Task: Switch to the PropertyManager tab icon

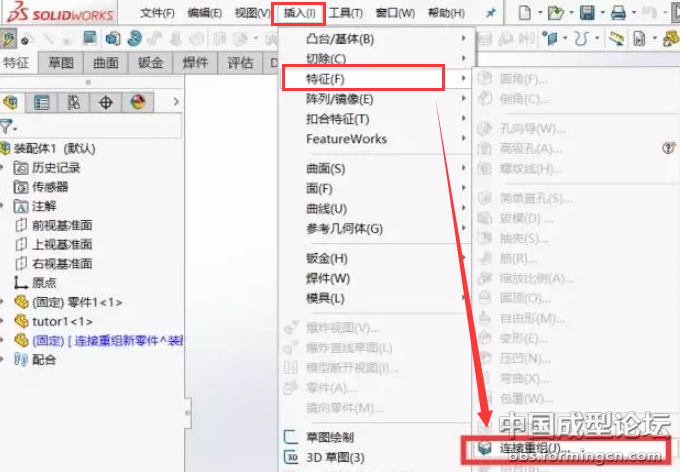Action: [x=42, y=102]
